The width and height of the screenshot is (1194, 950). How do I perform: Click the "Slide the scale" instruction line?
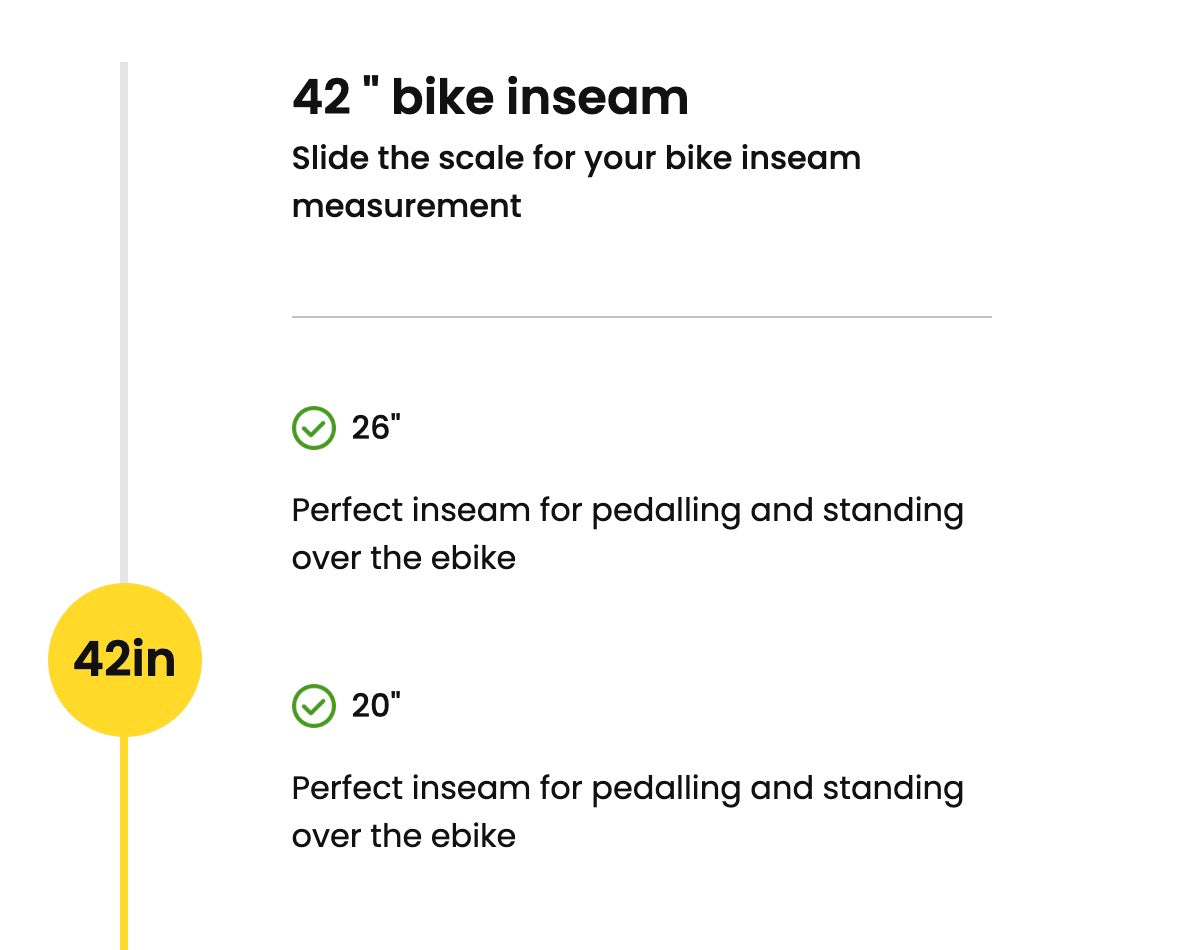(575, 158)
